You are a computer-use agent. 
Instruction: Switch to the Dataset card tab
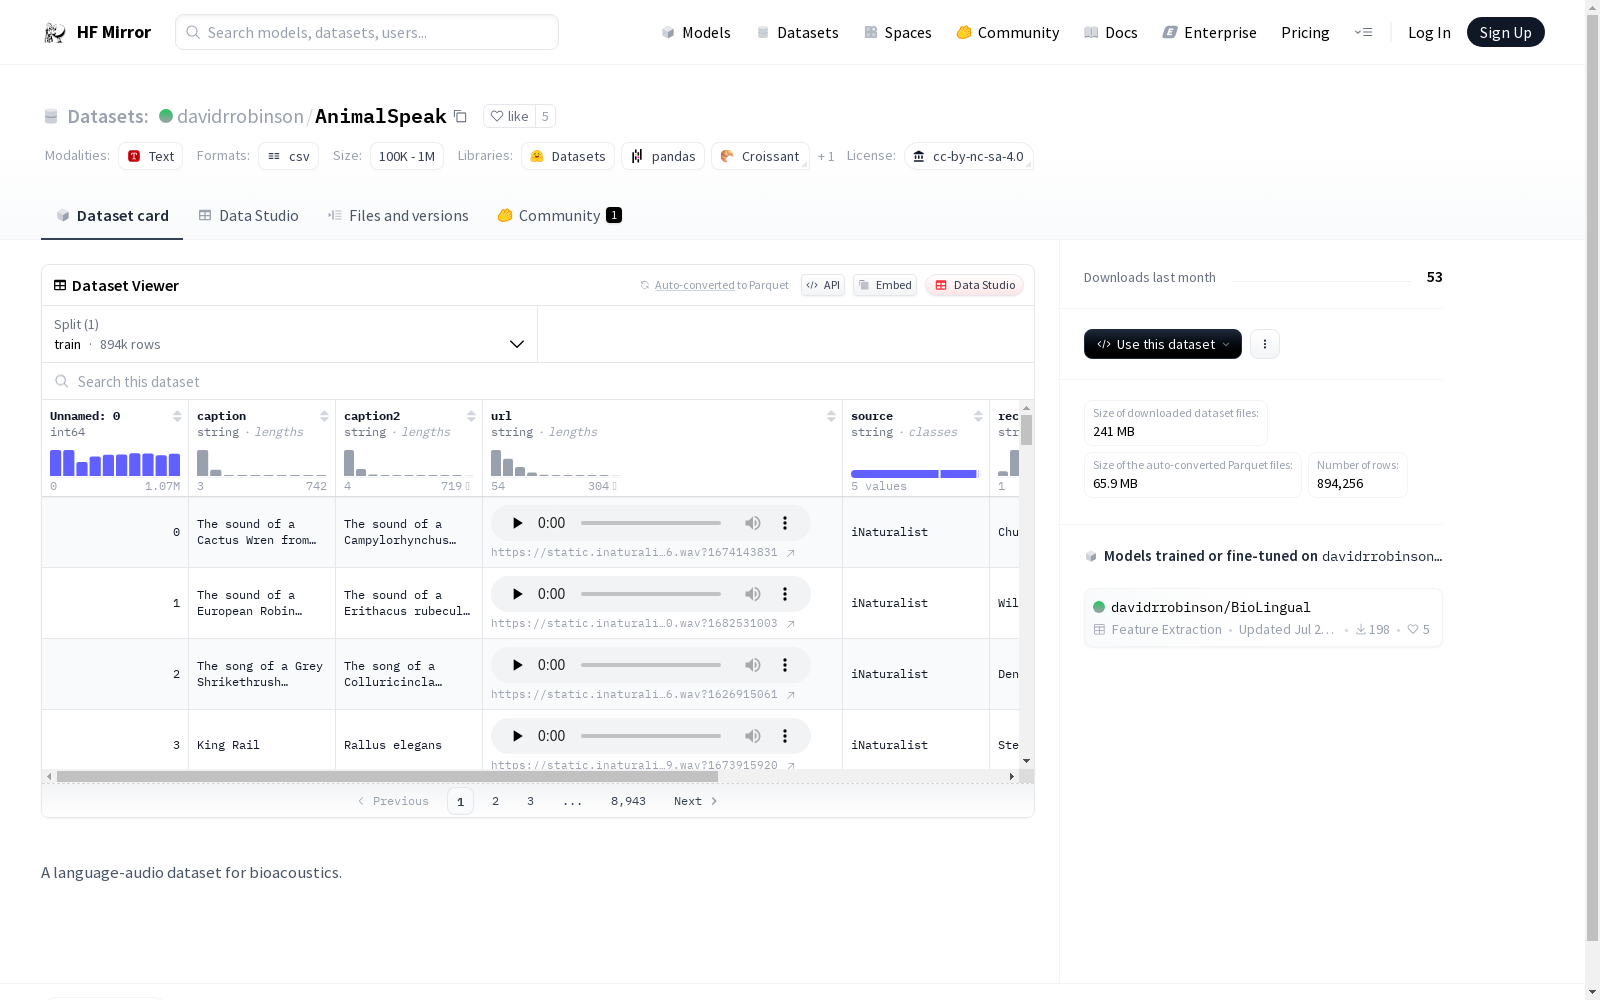(x=112, y=216)
